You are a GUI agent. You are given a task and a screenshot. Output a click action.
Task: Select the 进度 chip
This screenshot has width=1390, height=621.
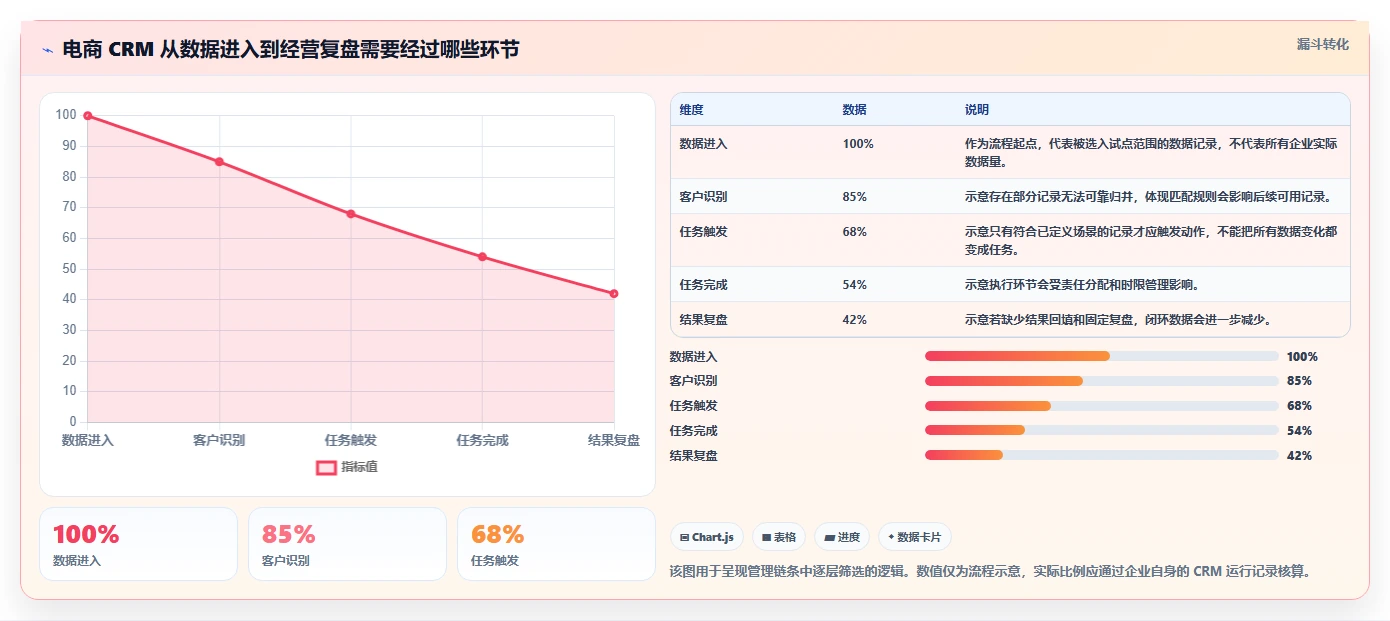point(842,537)
